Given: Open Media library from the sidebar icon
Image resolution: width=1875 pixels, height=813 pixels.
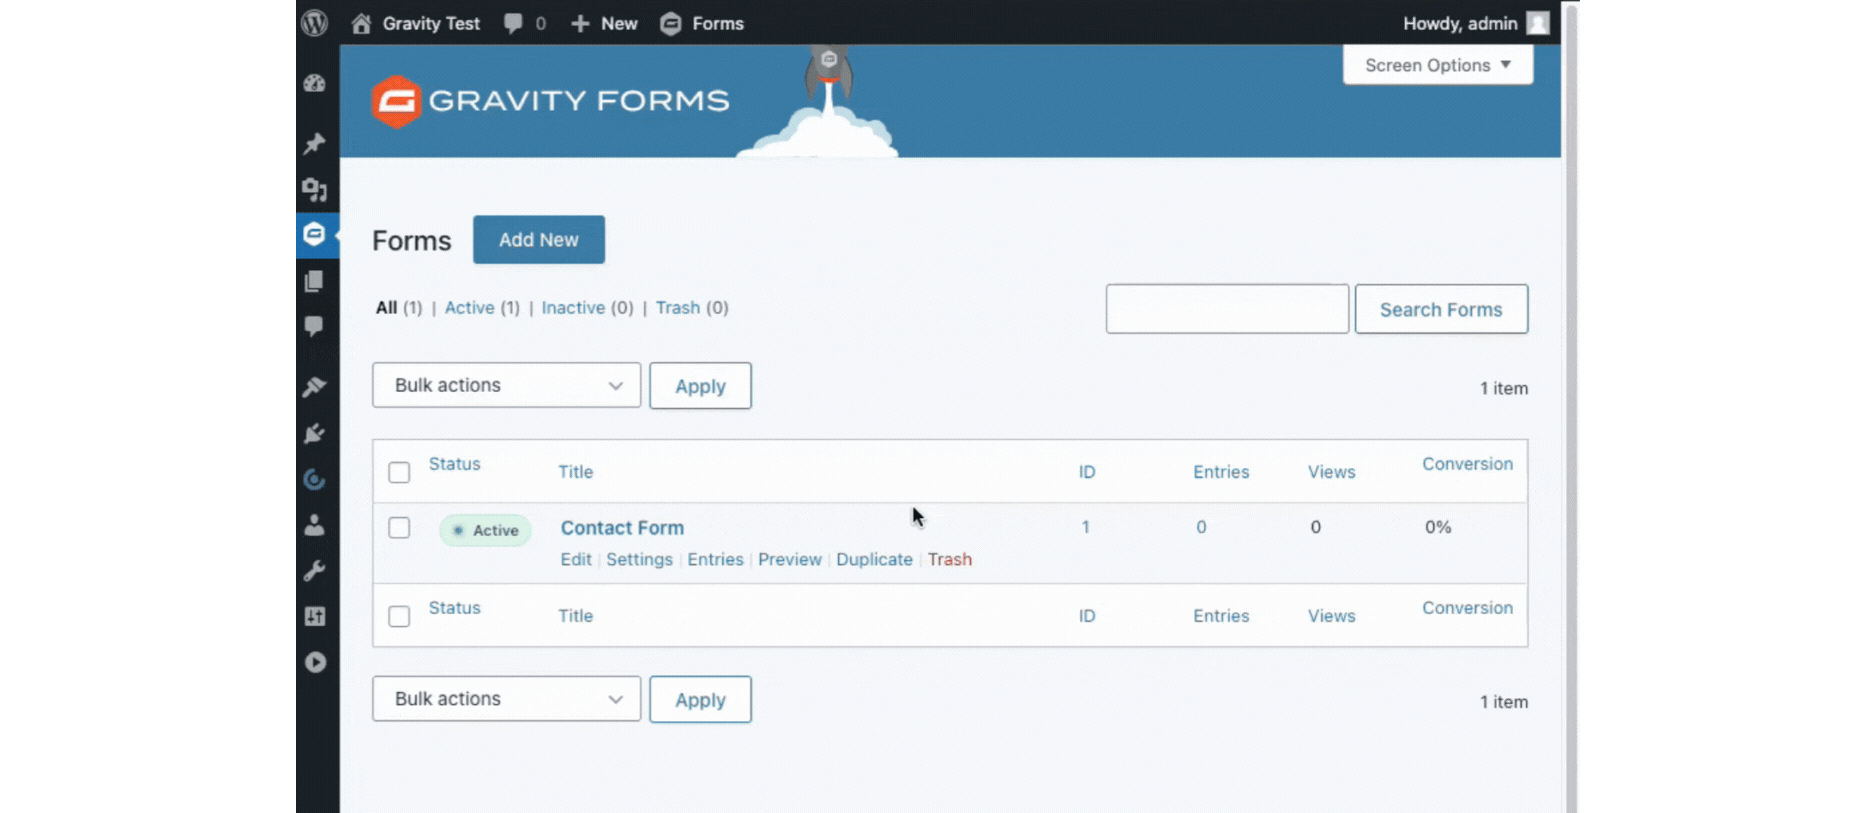Looking at the screenshot, I should click(315, 189).
